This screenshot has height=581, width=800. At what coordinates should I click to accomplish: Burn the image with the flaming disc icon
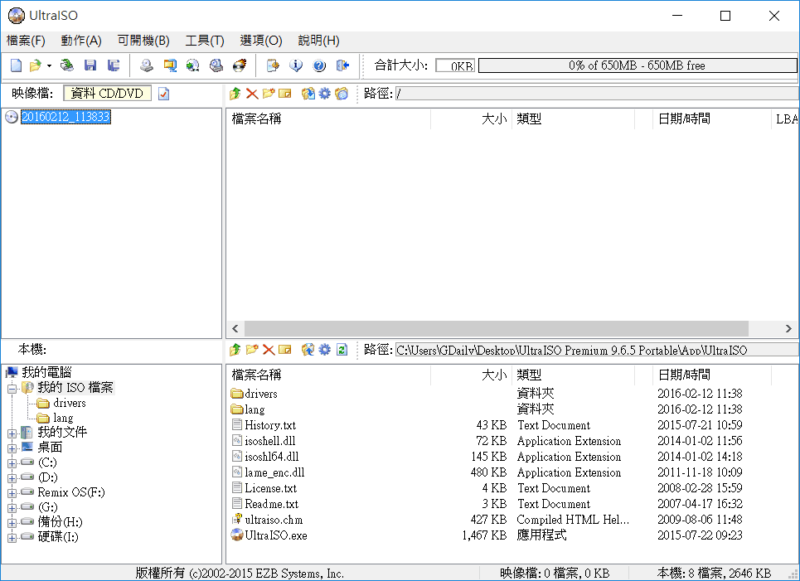[239, 65]
